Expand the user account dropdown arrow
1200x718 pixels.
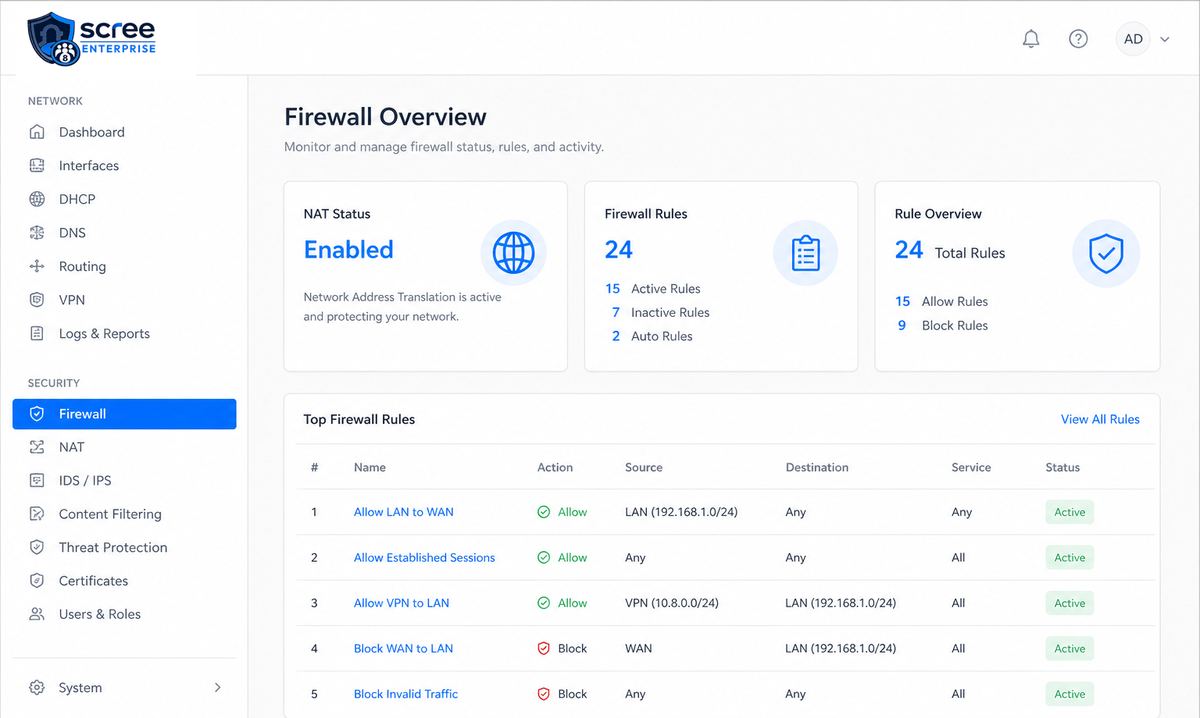[x=1165, y=40]
